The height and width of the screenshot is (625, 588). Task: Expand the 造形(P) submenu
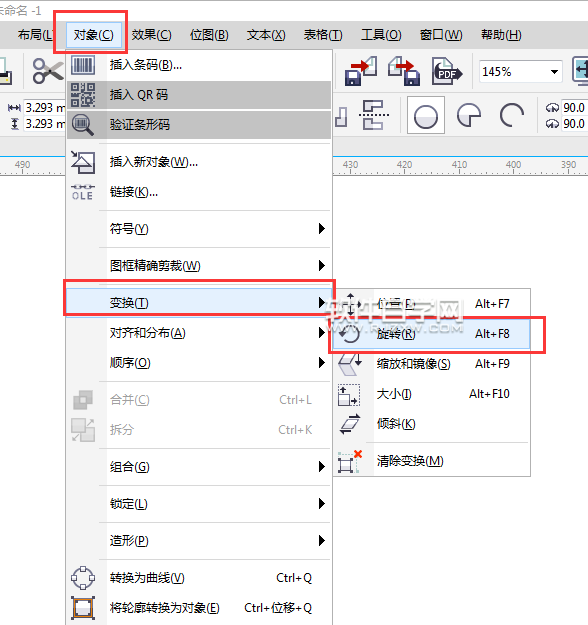click(x=199, y=541)
